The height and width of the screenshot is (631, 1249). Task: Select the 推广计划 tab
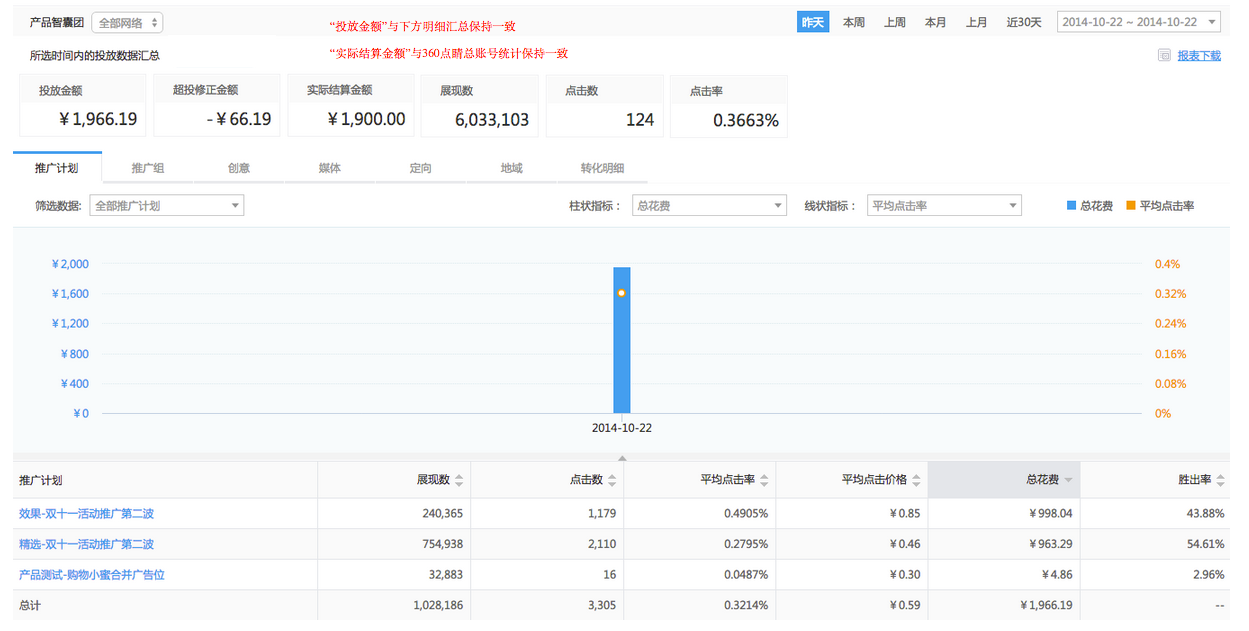[56, 168]
